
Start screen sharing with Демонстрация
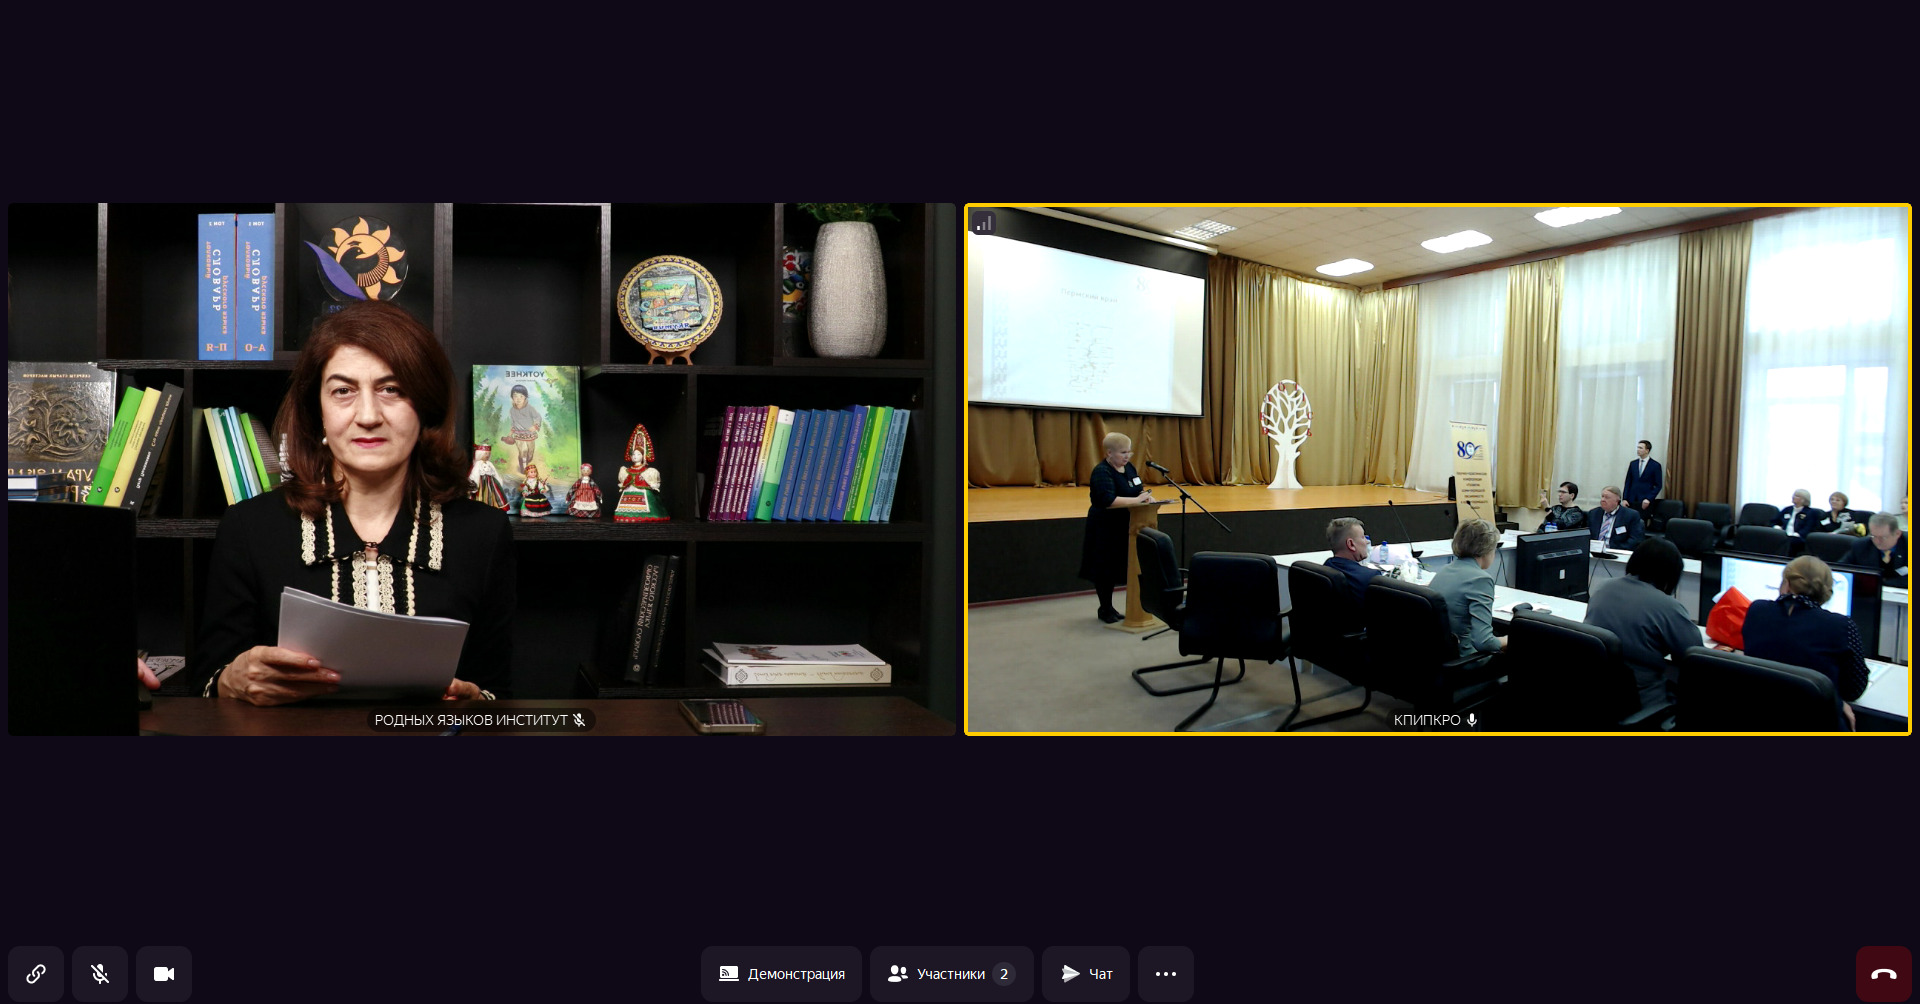click(x=781, y=974)
